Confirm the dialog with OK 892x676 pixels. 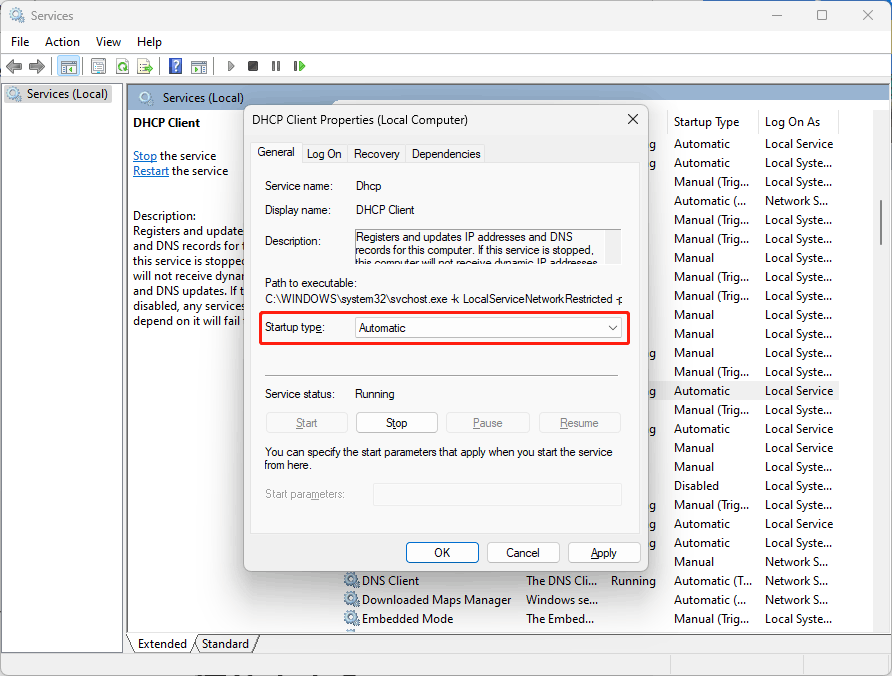coord(442,553)
